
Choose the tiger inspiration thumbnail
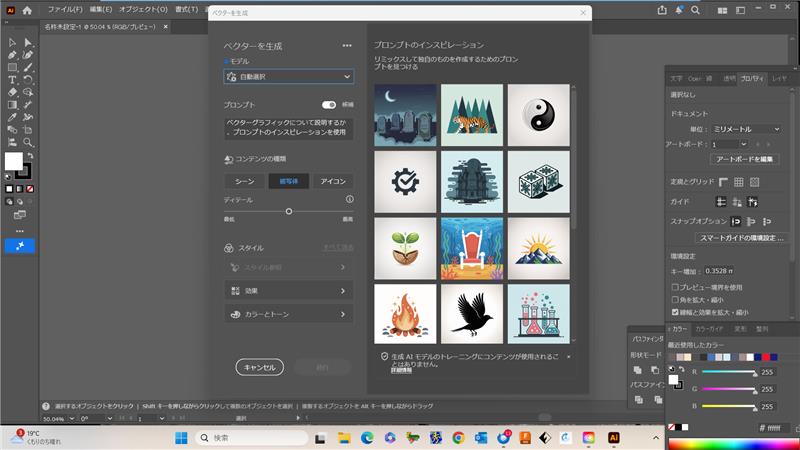tap(472, 115)
